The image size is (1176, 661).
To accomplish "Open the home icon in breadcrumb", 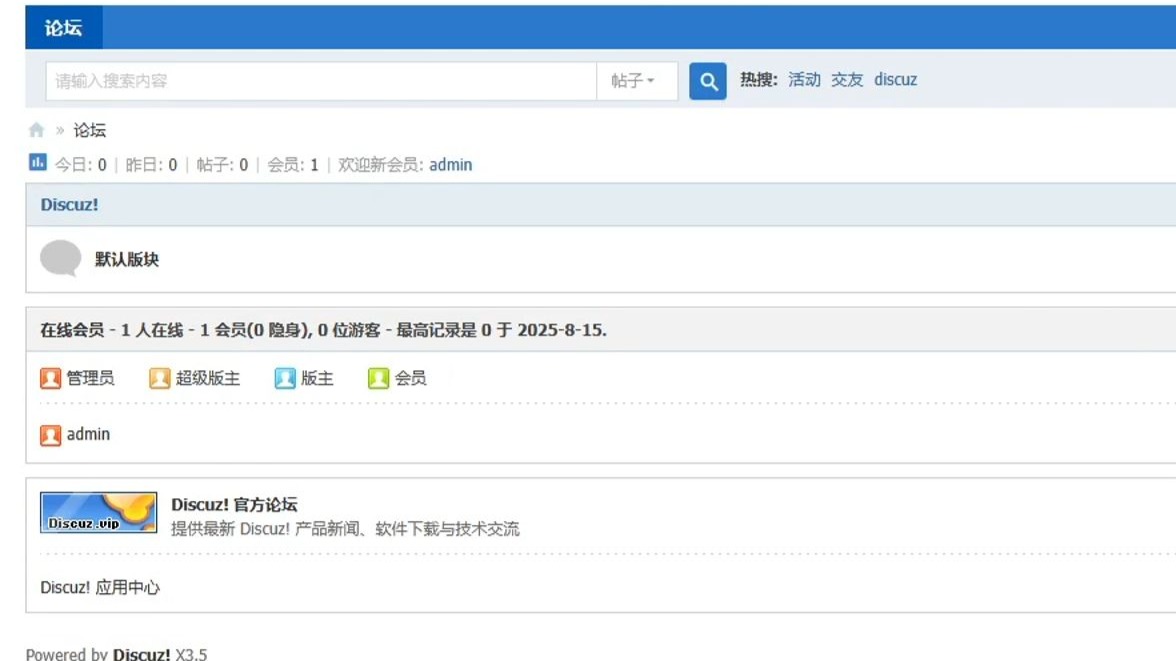I will pyautogui.click(x=37, y=131).
